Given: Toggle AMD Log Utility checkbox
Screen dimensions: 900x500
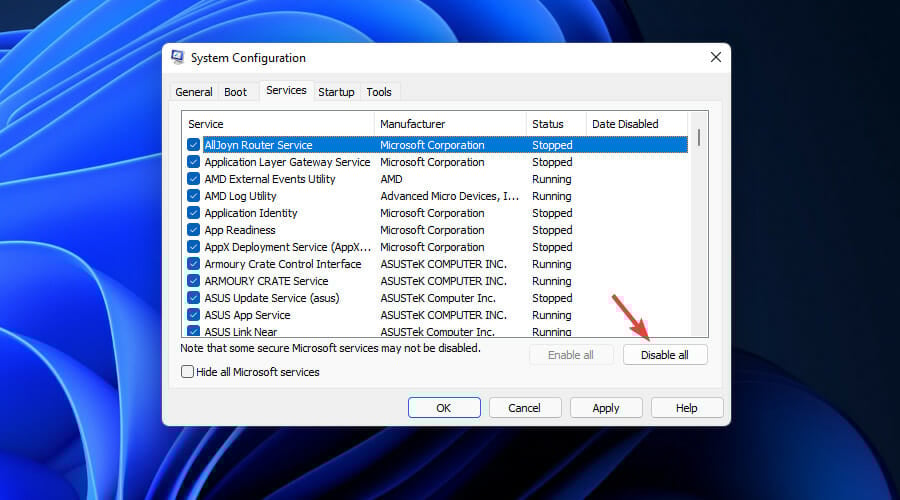Looking at the screenshot, I should click(x=193, y=196).
